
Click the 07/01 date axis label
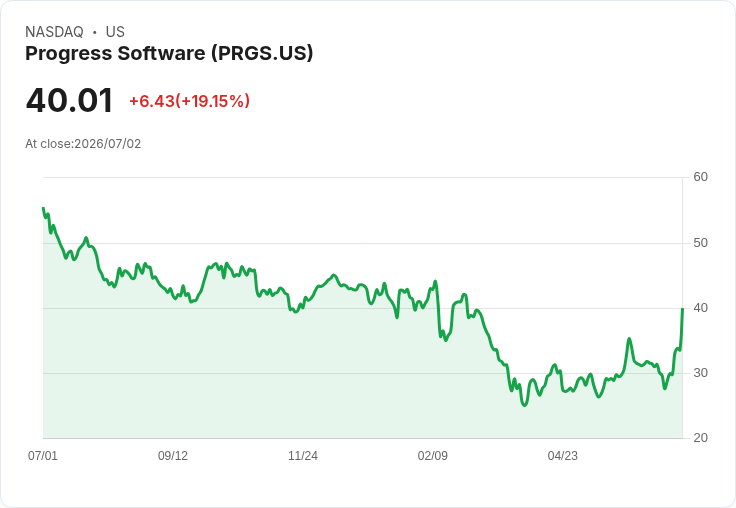[43, 455]
